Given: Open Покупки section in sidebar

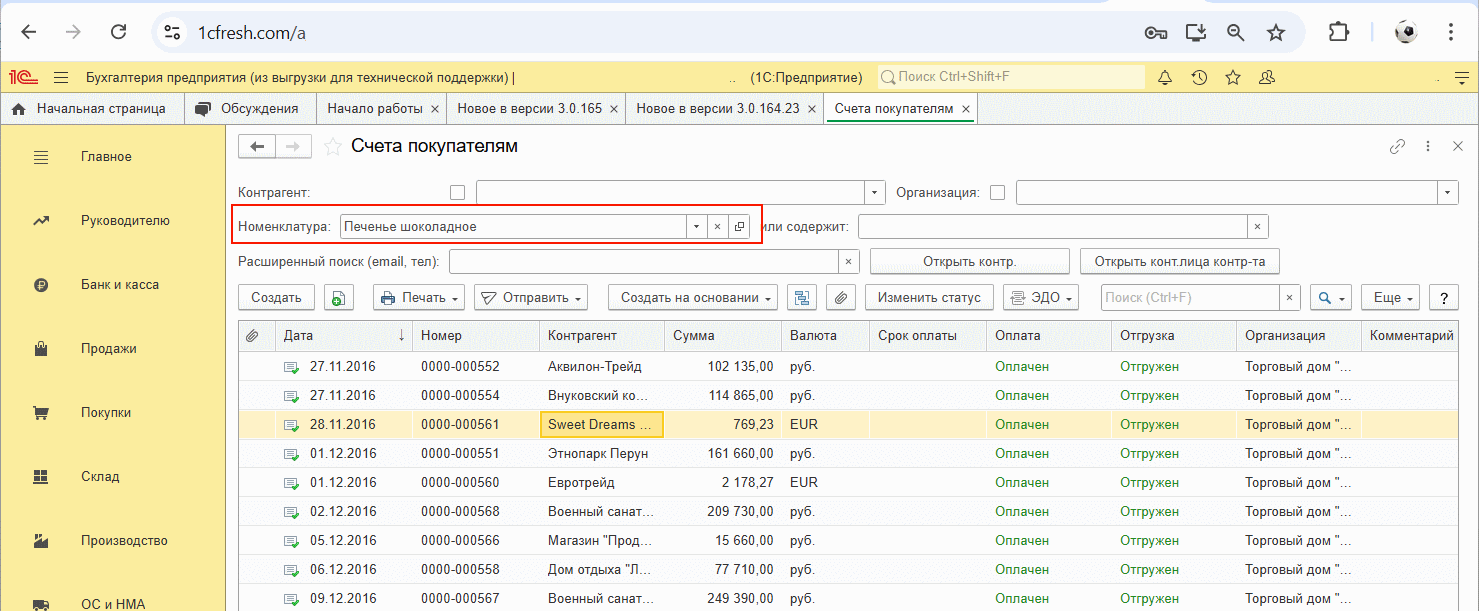Looking at the screenshot, I should coord(106,413).
